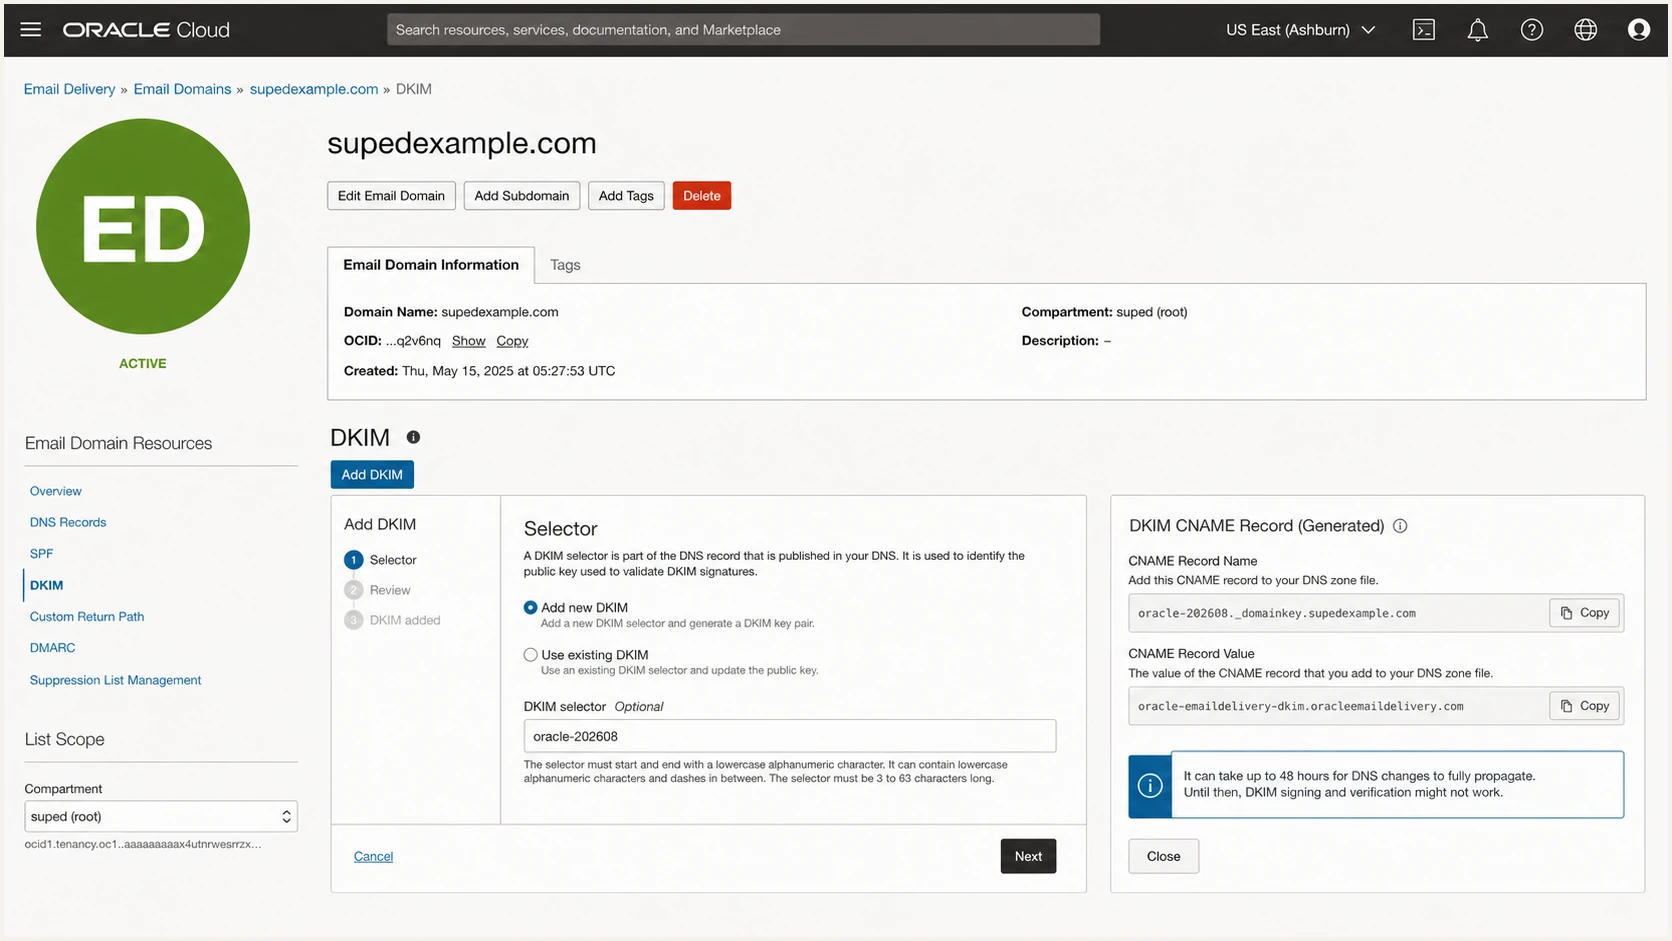Open the suped (root) compartment dropdown
The width and height of the screenshot is (1672, 941).
point(161,816)
